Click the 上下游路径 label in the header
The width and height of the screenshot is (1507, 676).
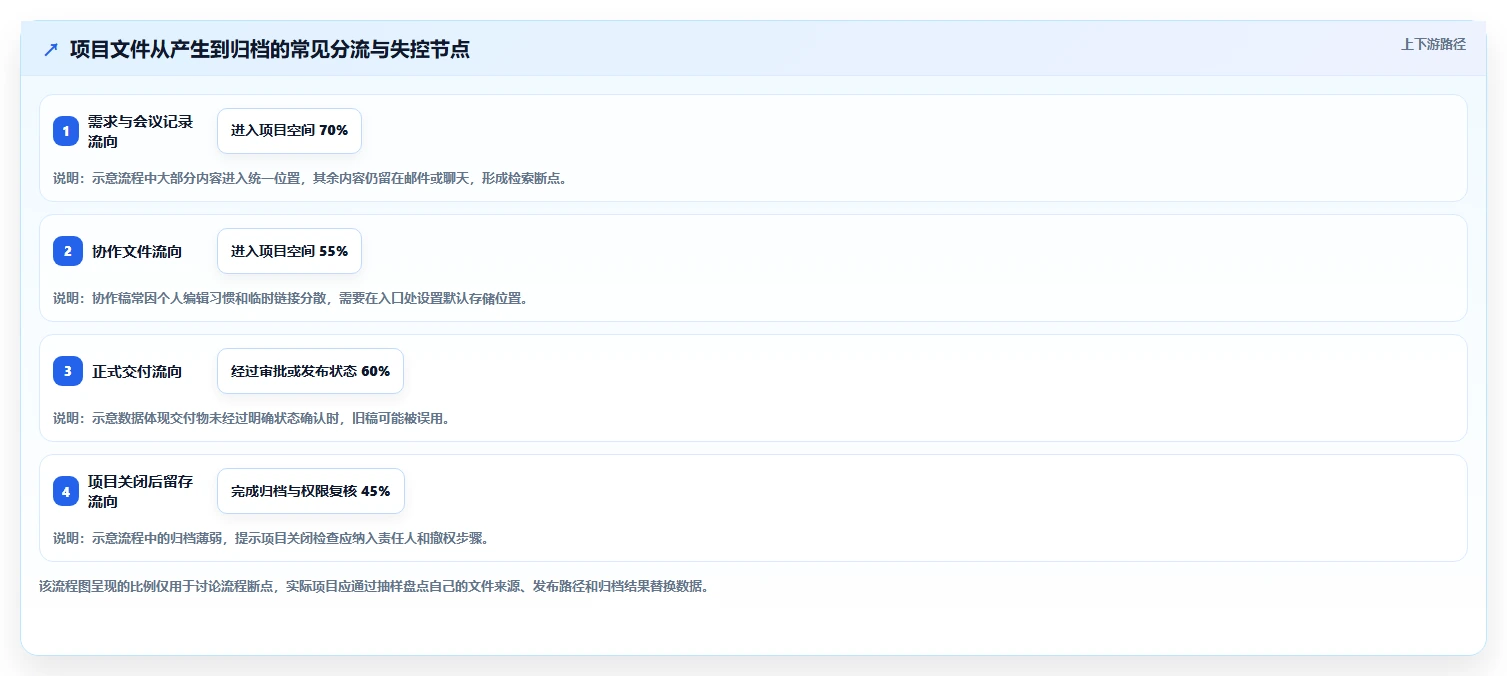(1433, 44)
